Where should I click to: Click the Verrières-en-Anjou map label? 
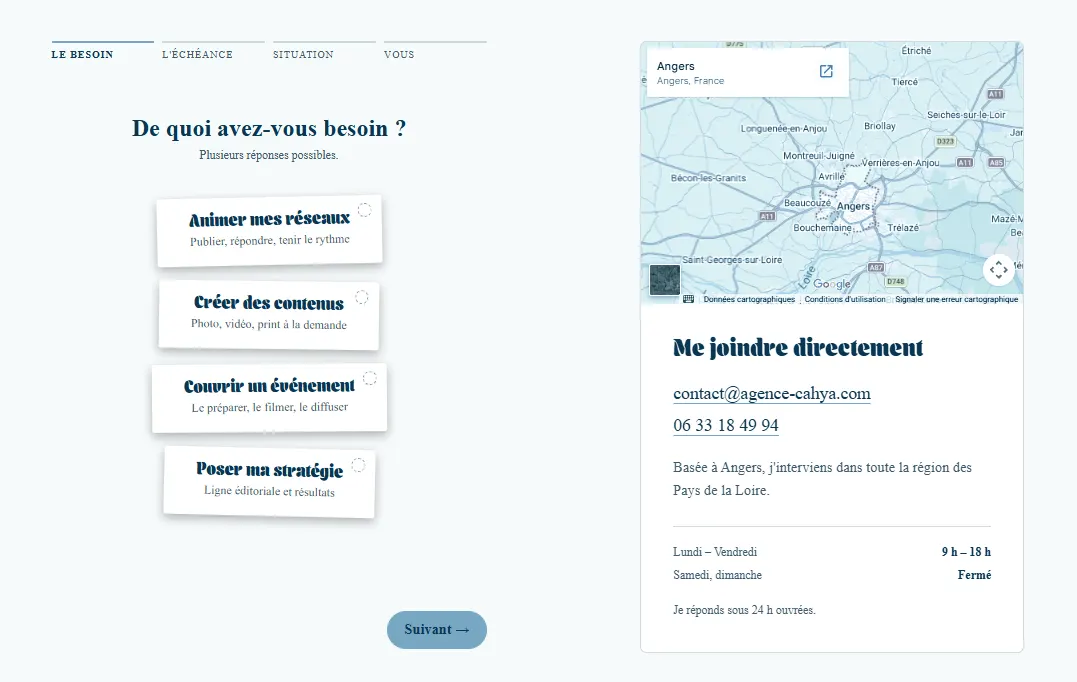pyautogui.click(x=900, y=163)
